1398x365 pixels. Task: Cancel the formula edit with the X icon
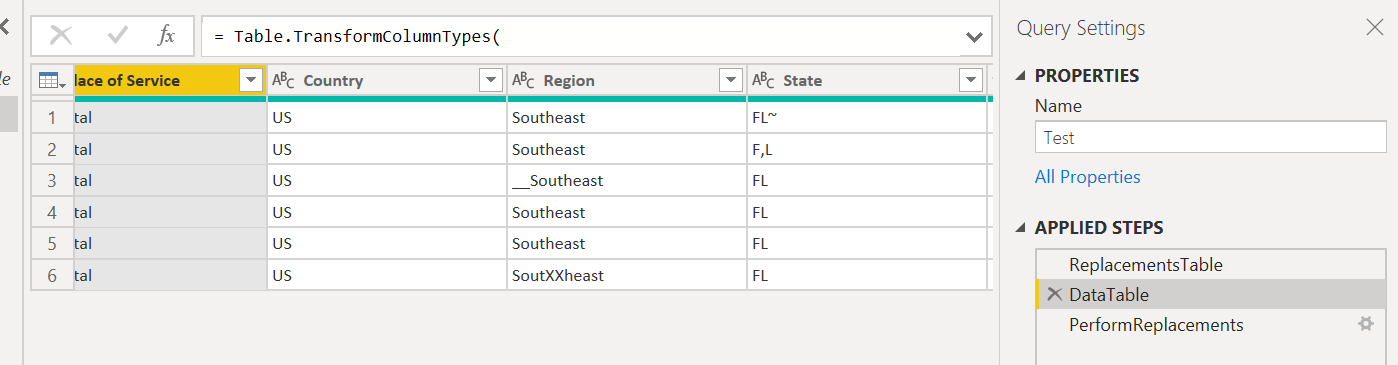tap(61, 35)
